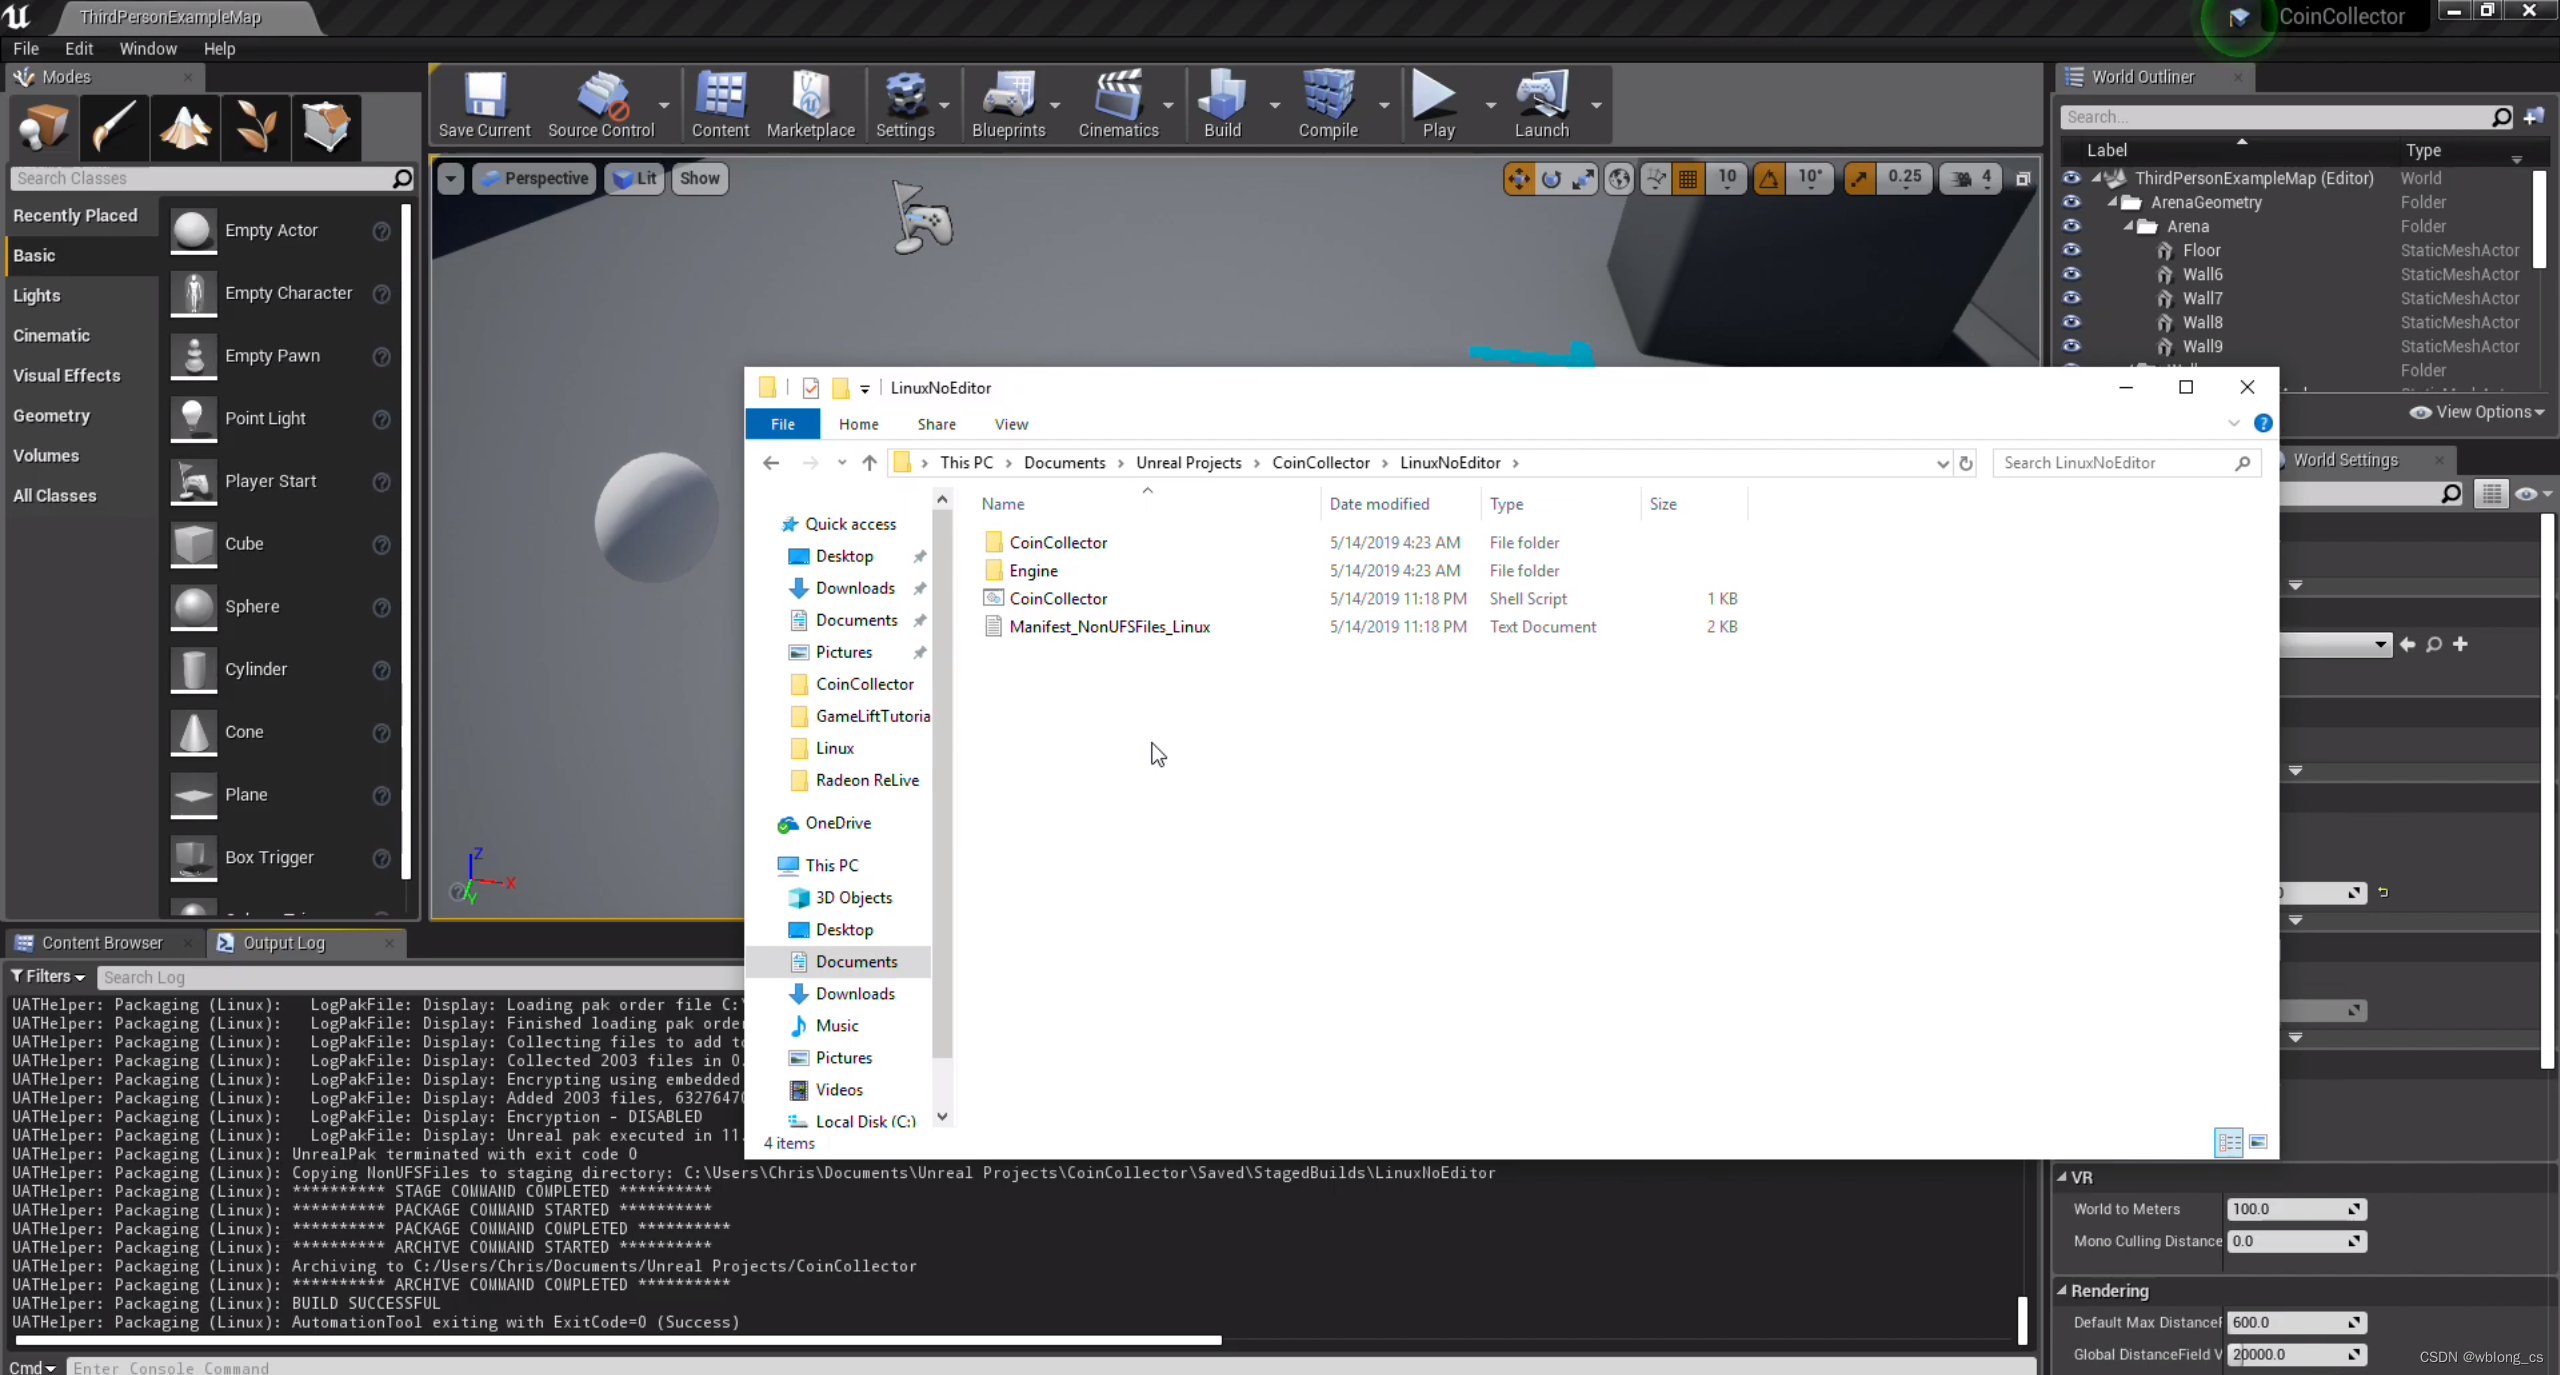The image size is (2560, 1375).
Task: Toggle visibility of Wall8 actor
Action: click(x=2071, y=322)
